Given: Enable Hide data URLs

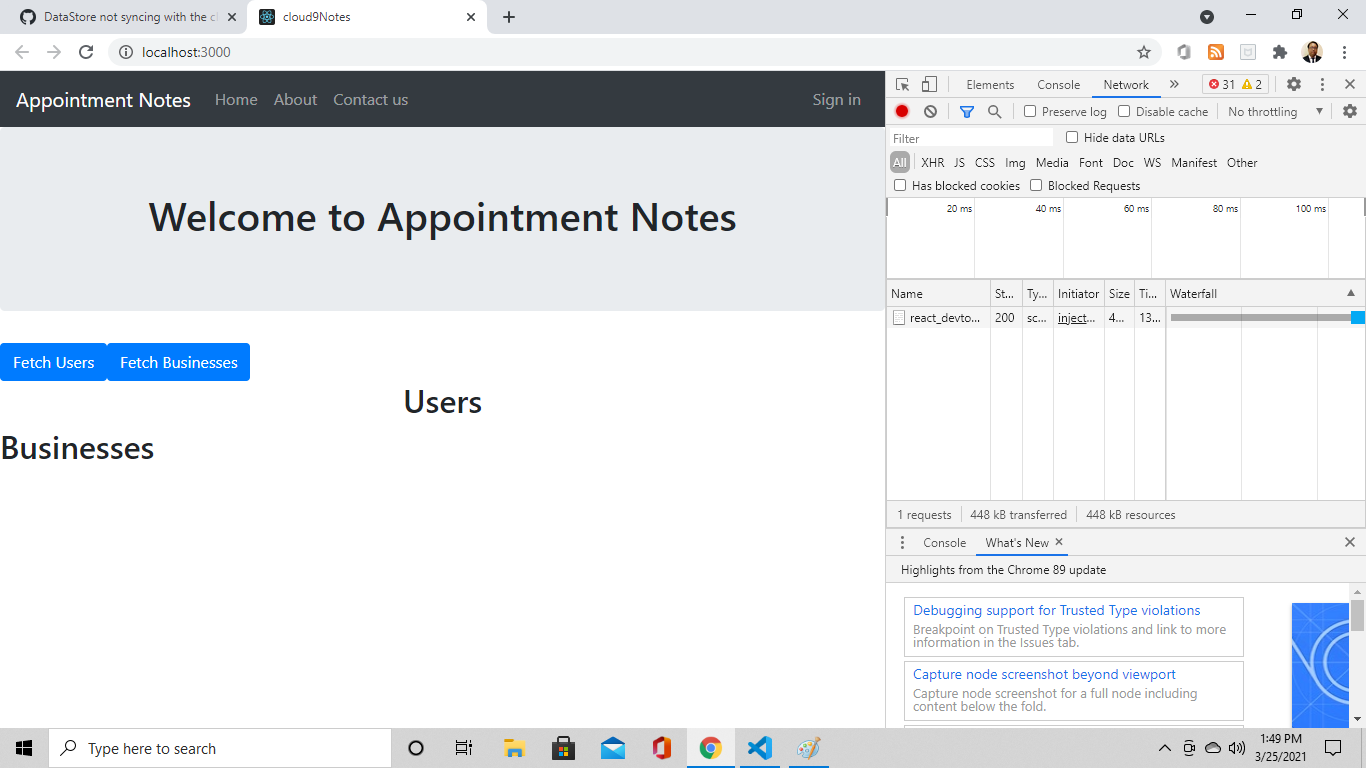Looking at the screenshot, I should point(1072,137).
